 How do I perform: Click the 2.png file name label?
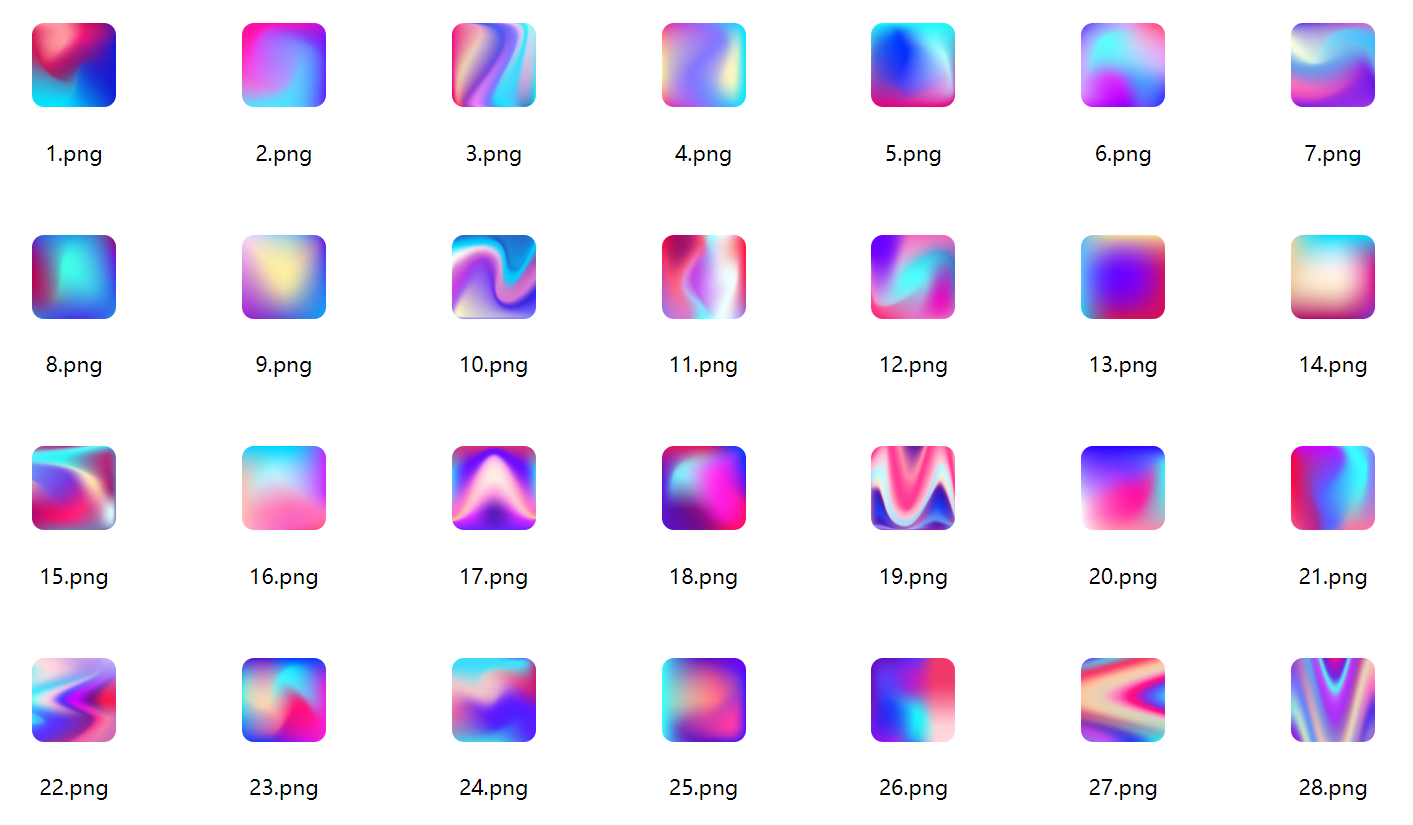(284, 154)
